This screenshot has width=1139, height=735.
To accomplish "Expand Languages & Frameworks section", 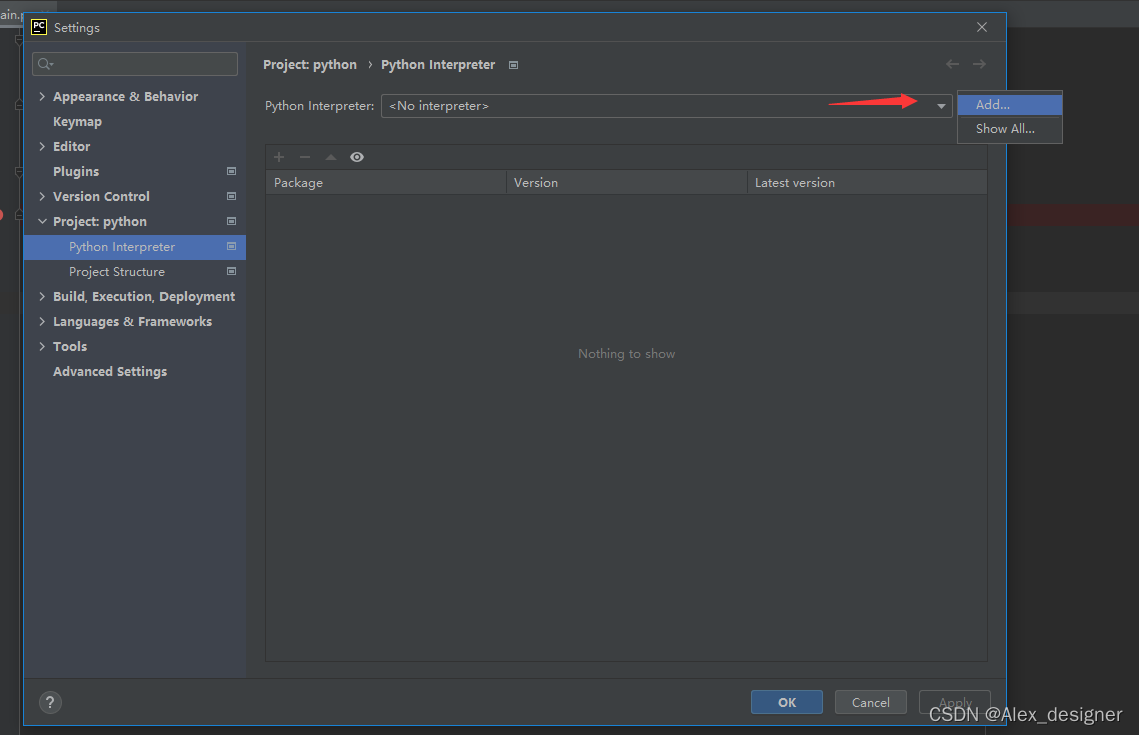I will point(42,321).
